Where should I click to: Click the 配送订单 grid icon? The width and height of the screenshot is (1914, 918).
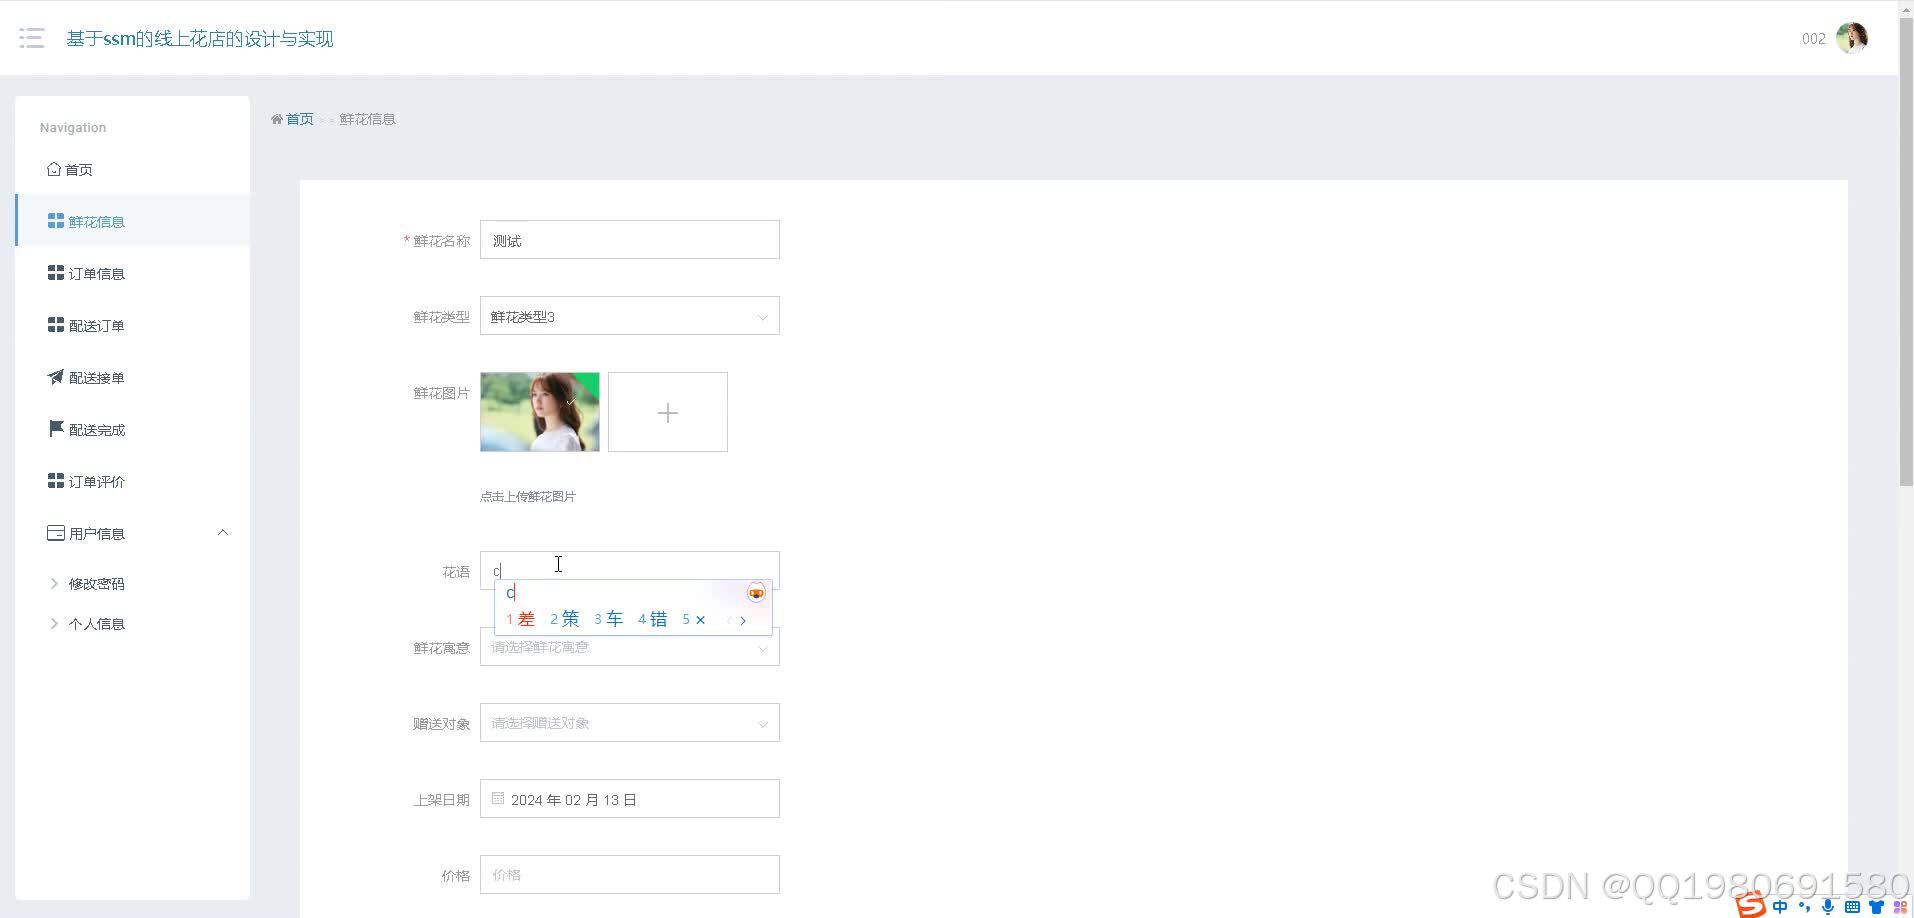tap(56, 325)
